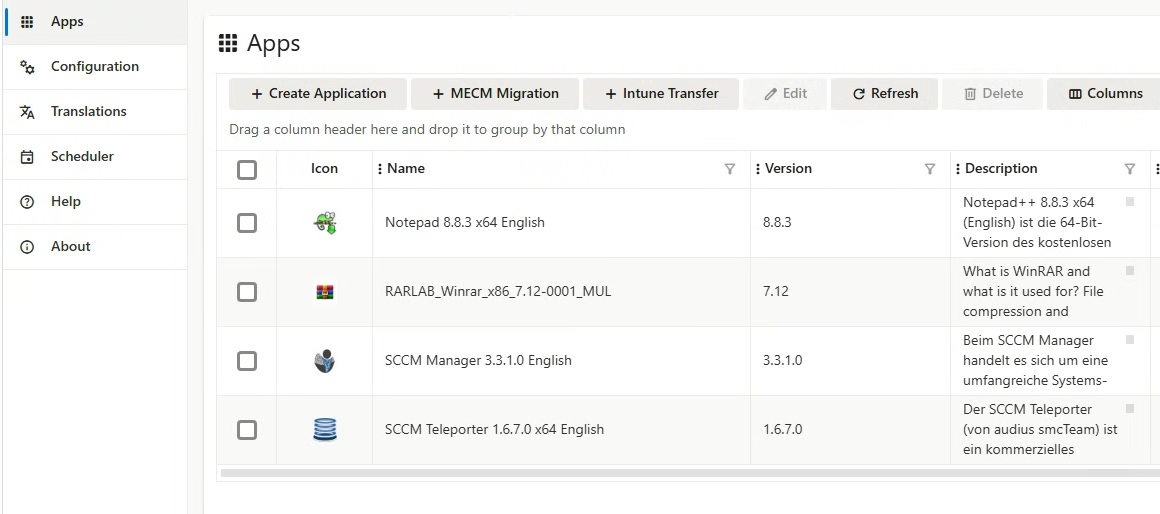Click the trash icon on the Delete button
Image resolution: width=1160 pixels, height=514 pixels.
[970, 94]
